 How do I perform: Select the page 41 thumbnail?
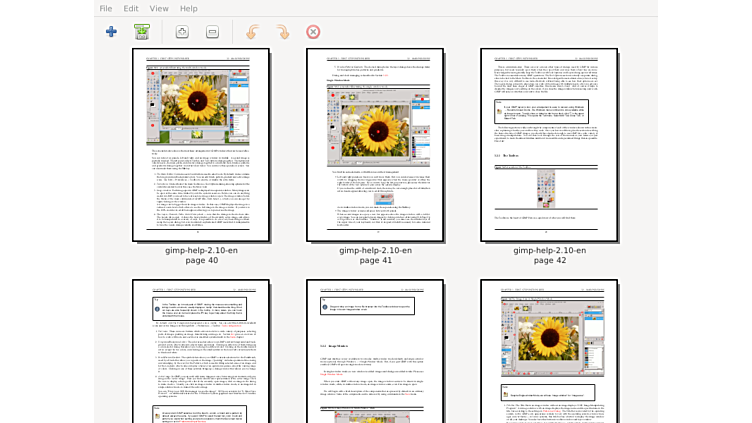(x=375, y=145)
